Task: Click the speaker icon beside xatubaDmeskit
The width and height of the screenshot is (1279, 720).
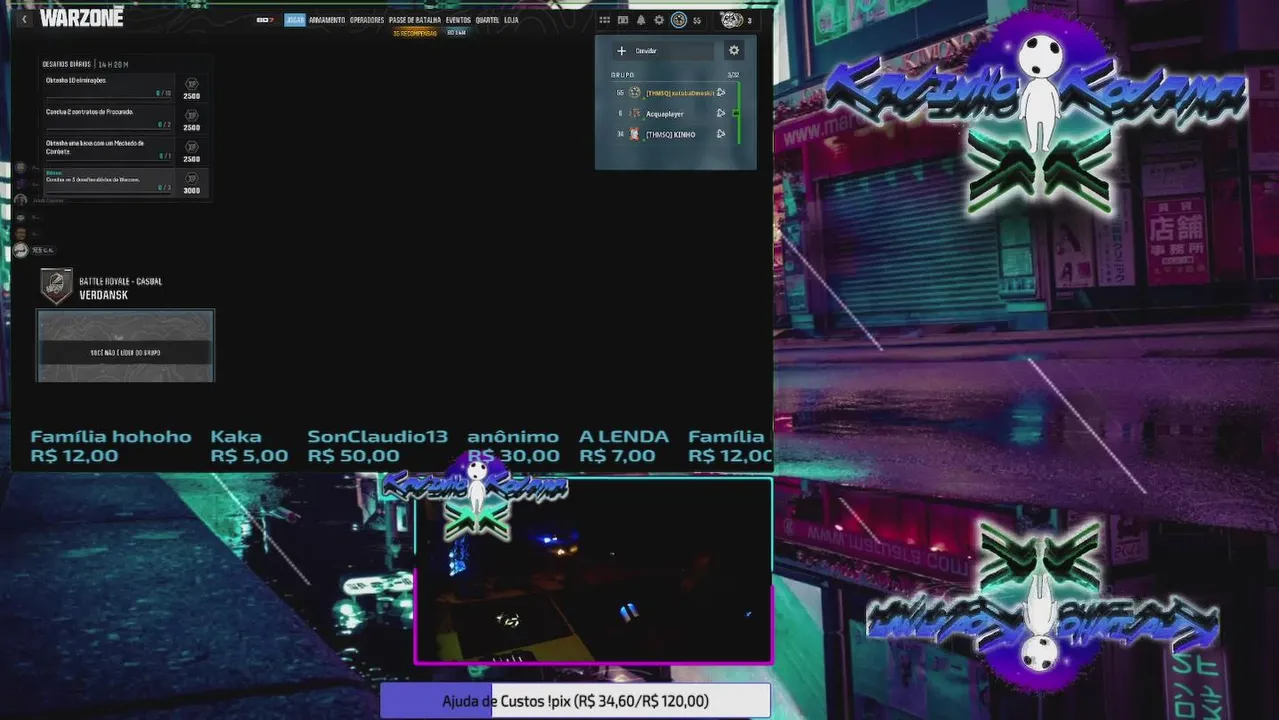Action: pos(721,93)
